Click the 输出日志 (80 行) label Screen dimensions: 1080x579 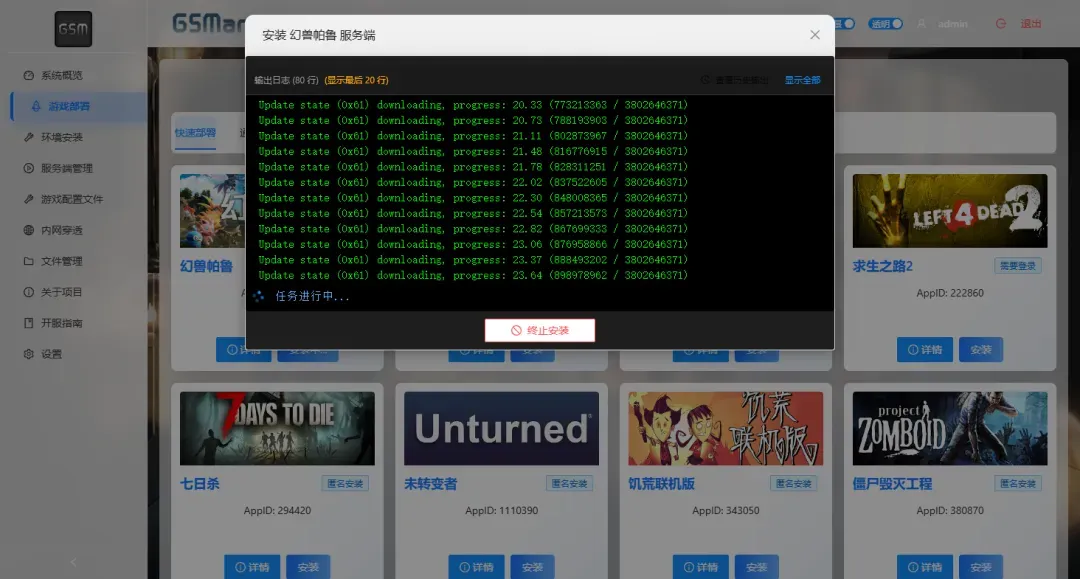[x=286, y=80]
